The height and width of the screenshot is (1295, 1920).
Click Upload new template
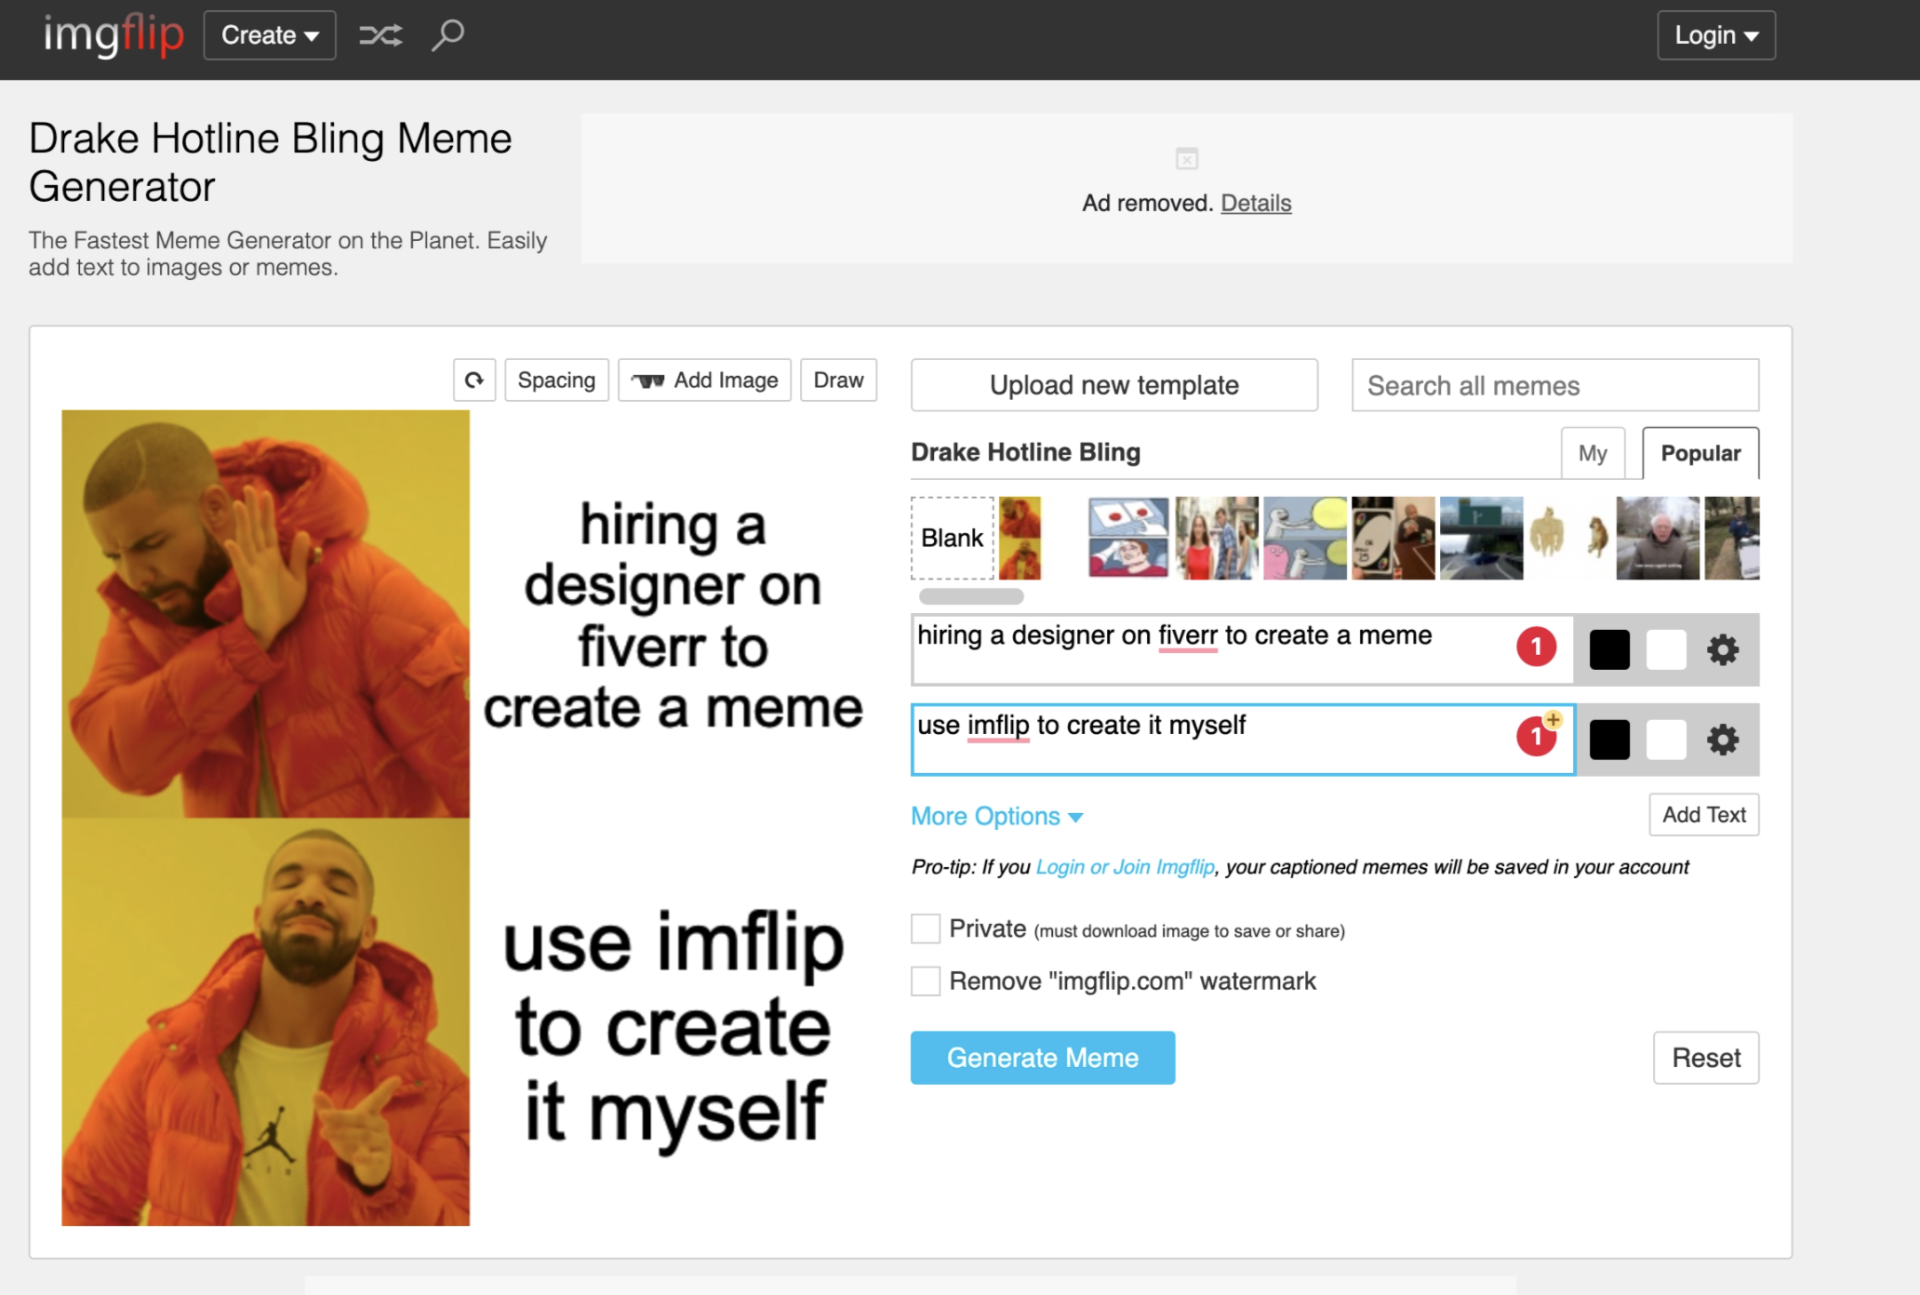click(x=1114, y=385)
